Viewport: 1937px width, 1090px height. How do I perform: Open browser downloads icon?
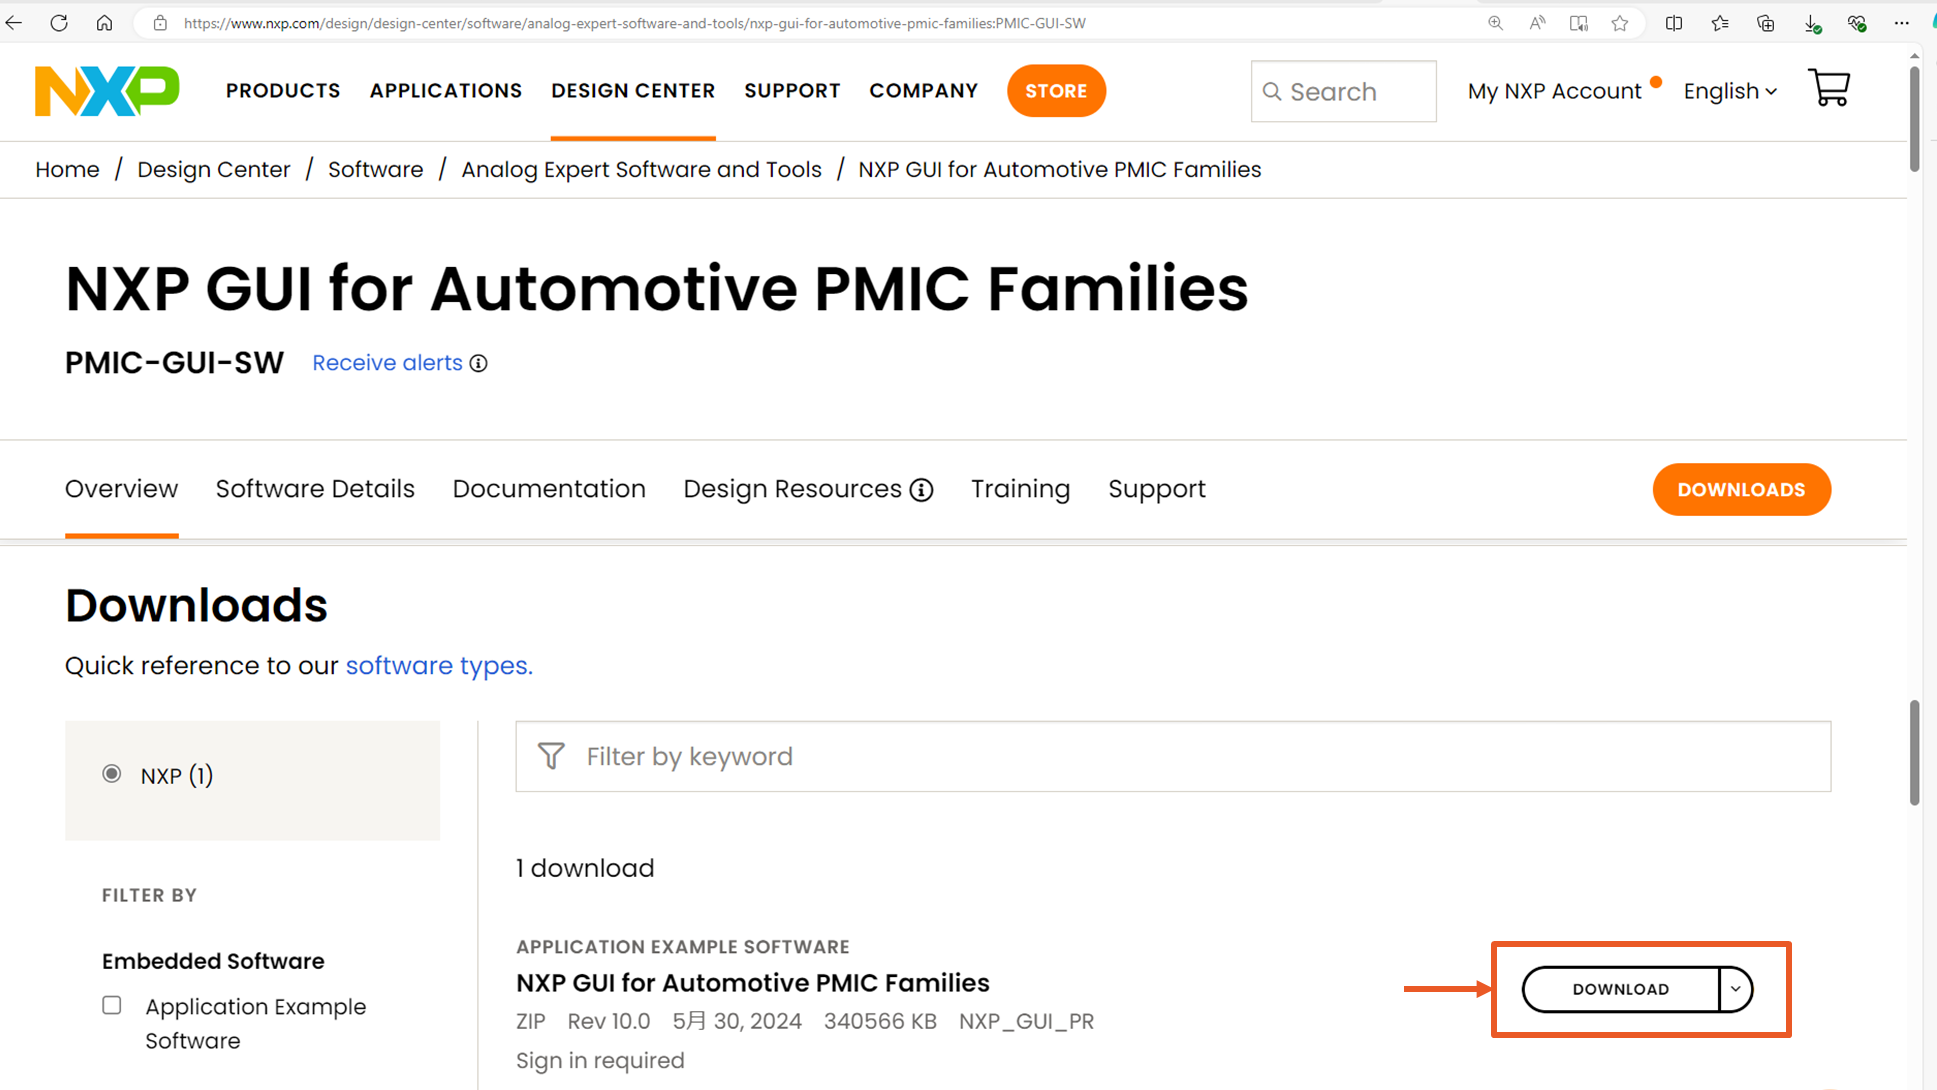pos(1811,23)
